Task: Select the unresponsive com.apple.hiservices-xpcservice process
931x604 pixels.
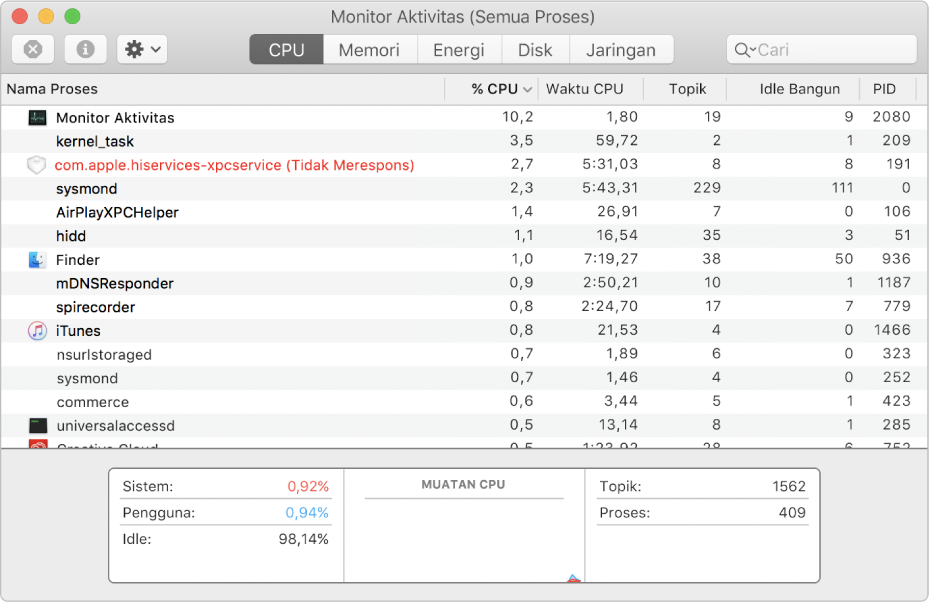Action: [464, 165]
